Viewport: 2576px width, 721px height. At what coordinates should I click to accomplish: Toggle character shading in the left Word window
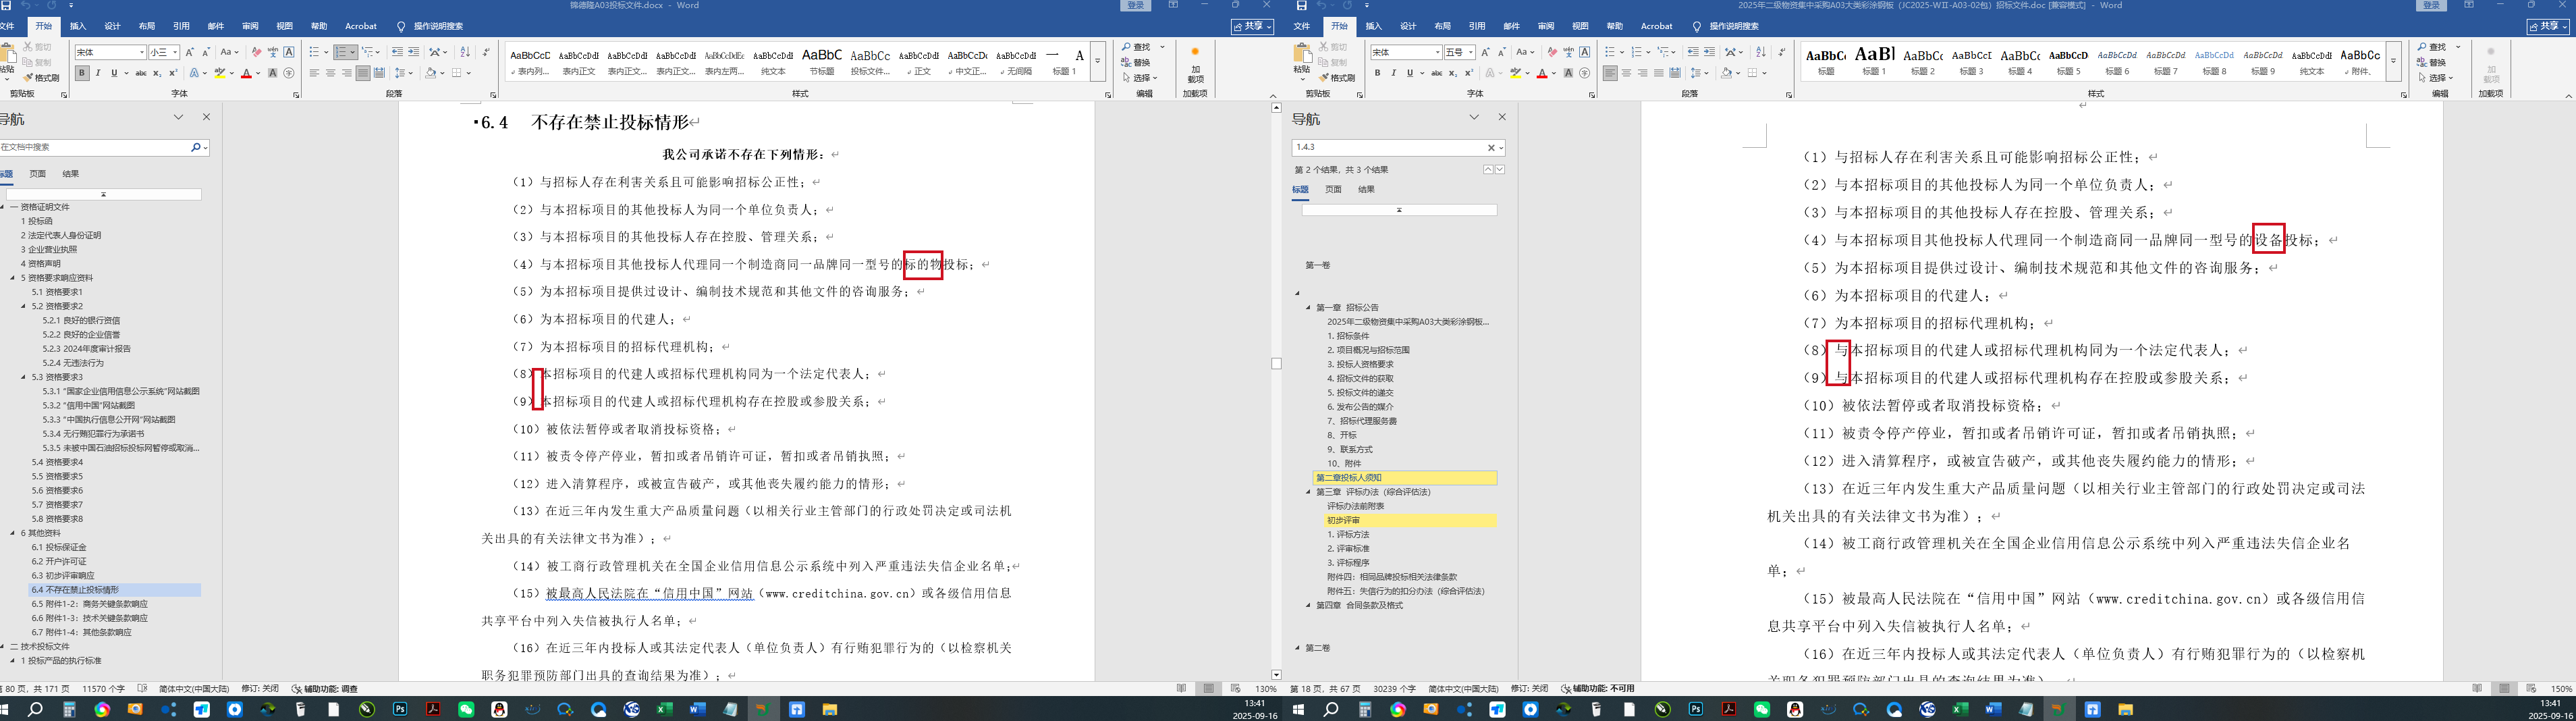273,73
